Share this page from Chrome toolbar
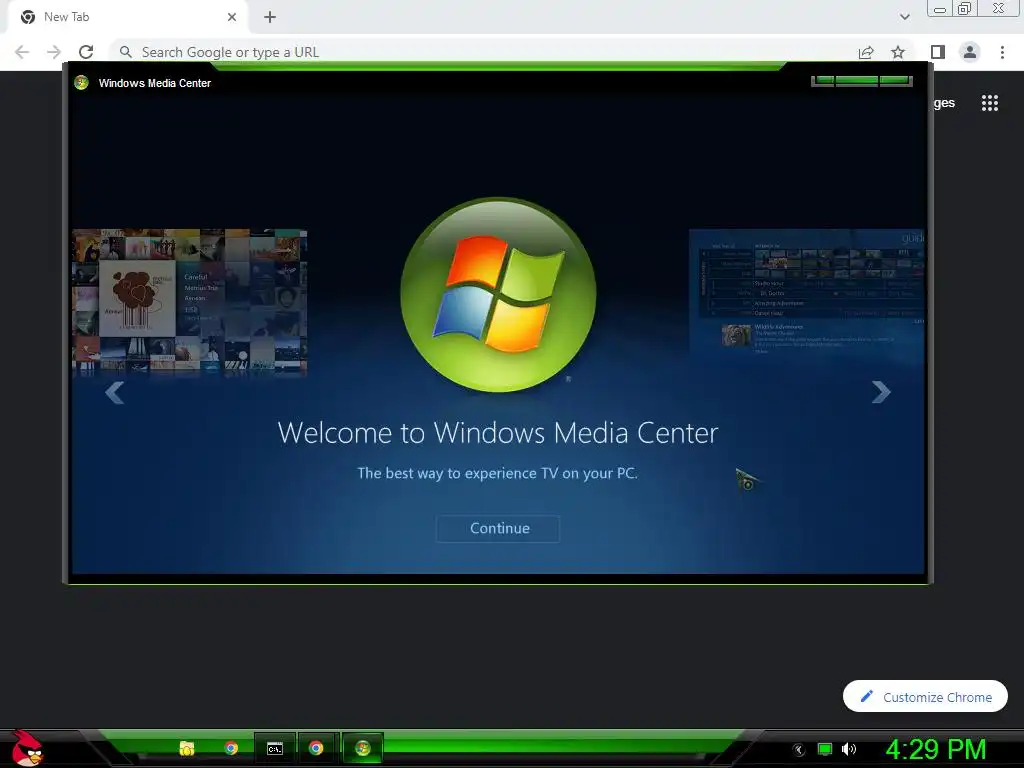The height and width of the screenshot is (768, 1024). pyautogui.click(x=866, y=52)
